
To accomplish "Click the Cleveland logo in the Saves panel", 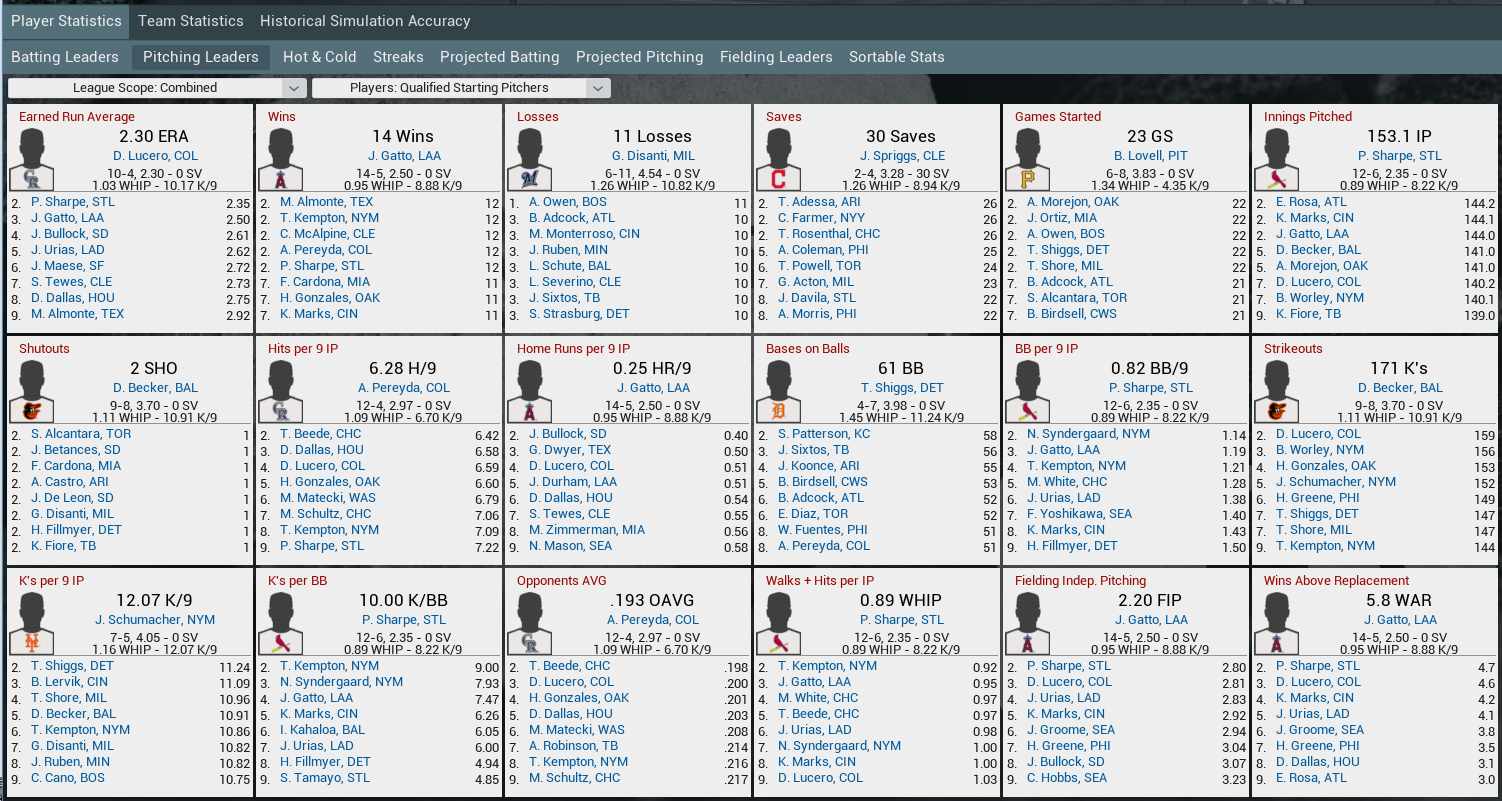I will pyautogui.click(x=779, y=179).
